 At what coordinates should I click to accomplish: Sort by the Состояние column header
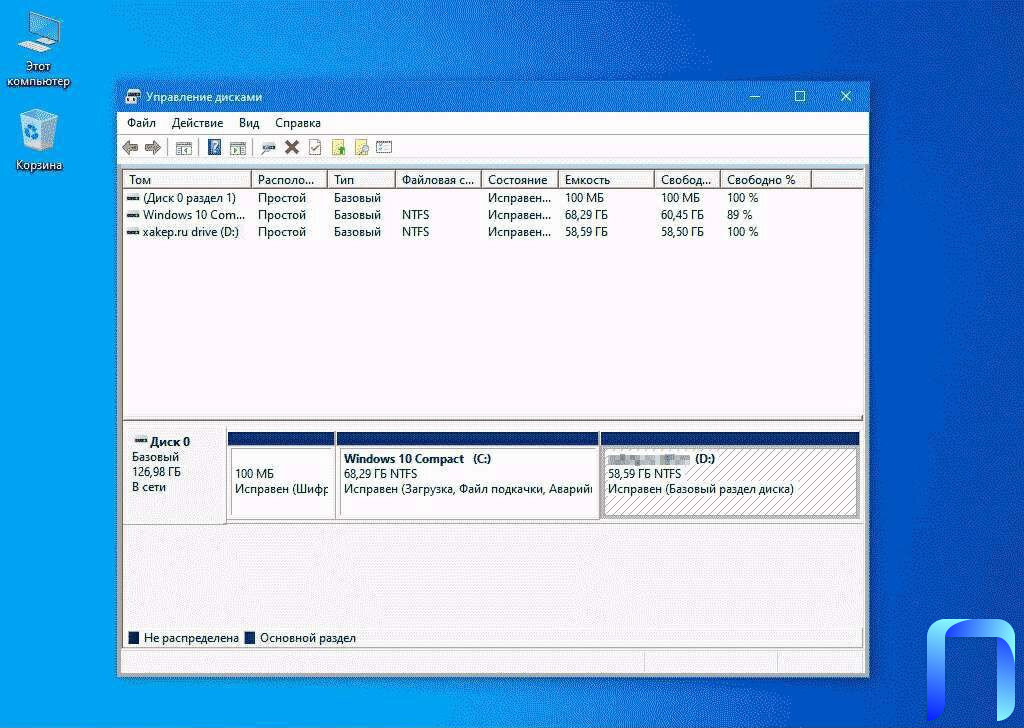point(520,180)
